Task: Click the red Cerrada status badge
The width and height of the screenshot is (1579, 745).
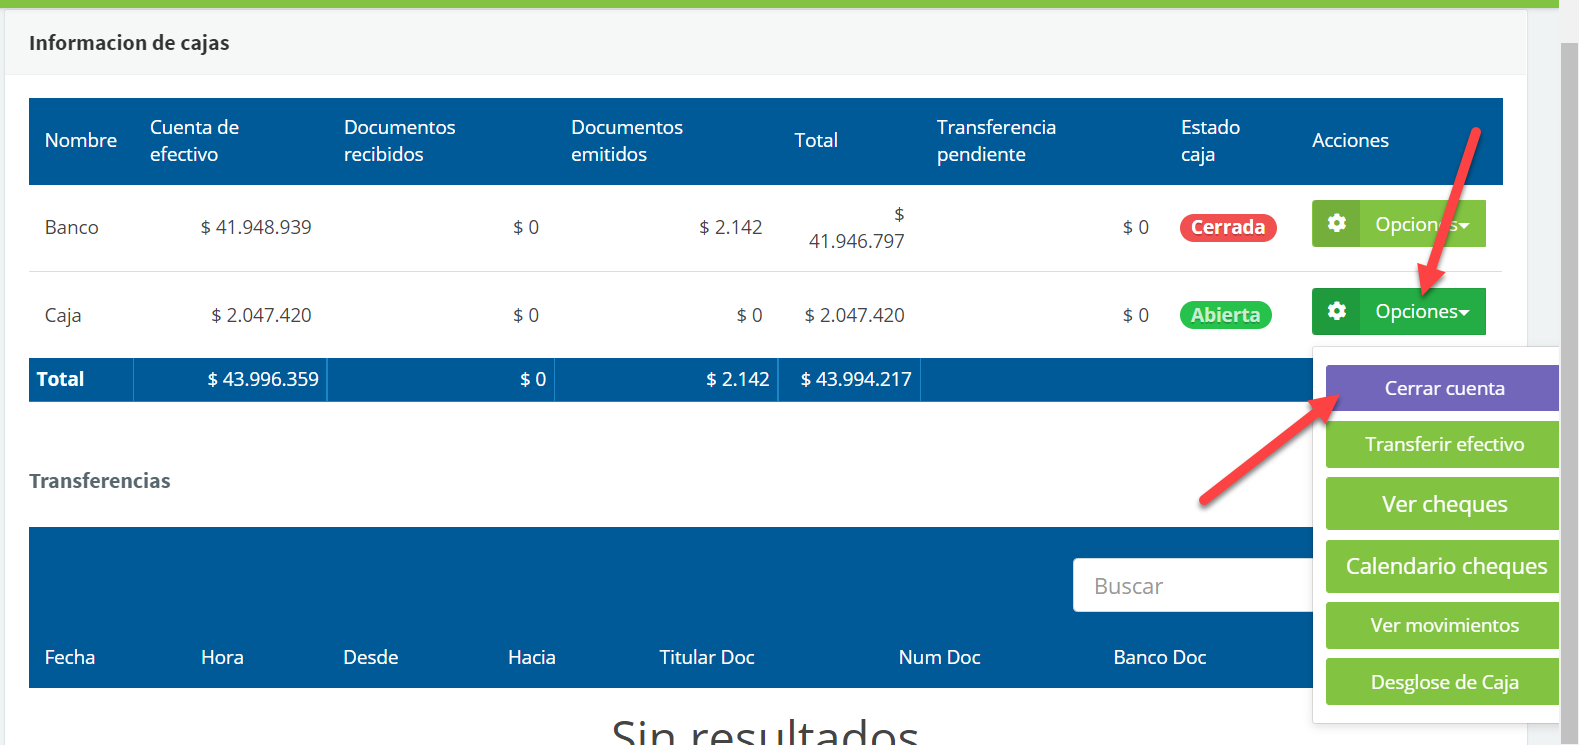Action: 1227,227
